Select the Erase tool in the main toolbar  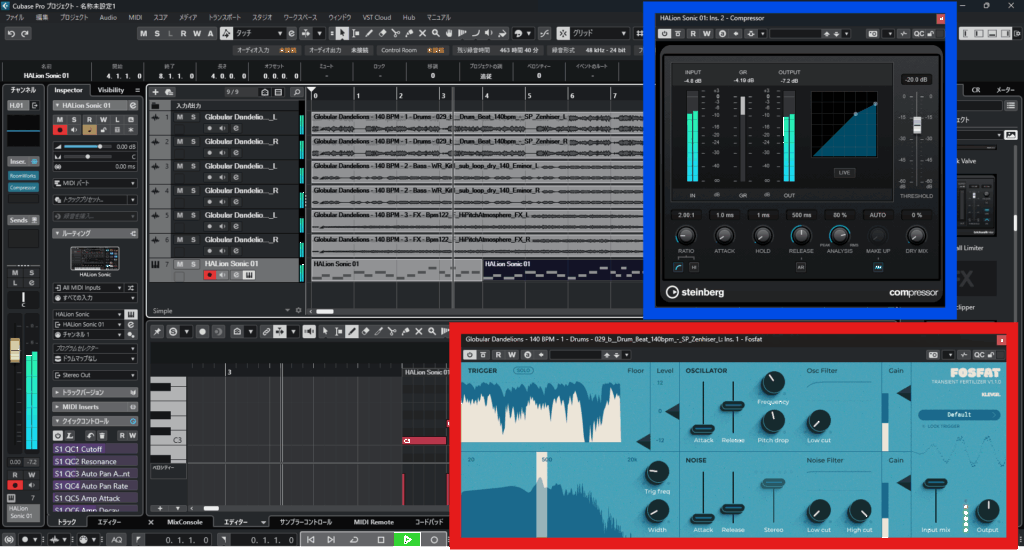[x=383, y=33]
